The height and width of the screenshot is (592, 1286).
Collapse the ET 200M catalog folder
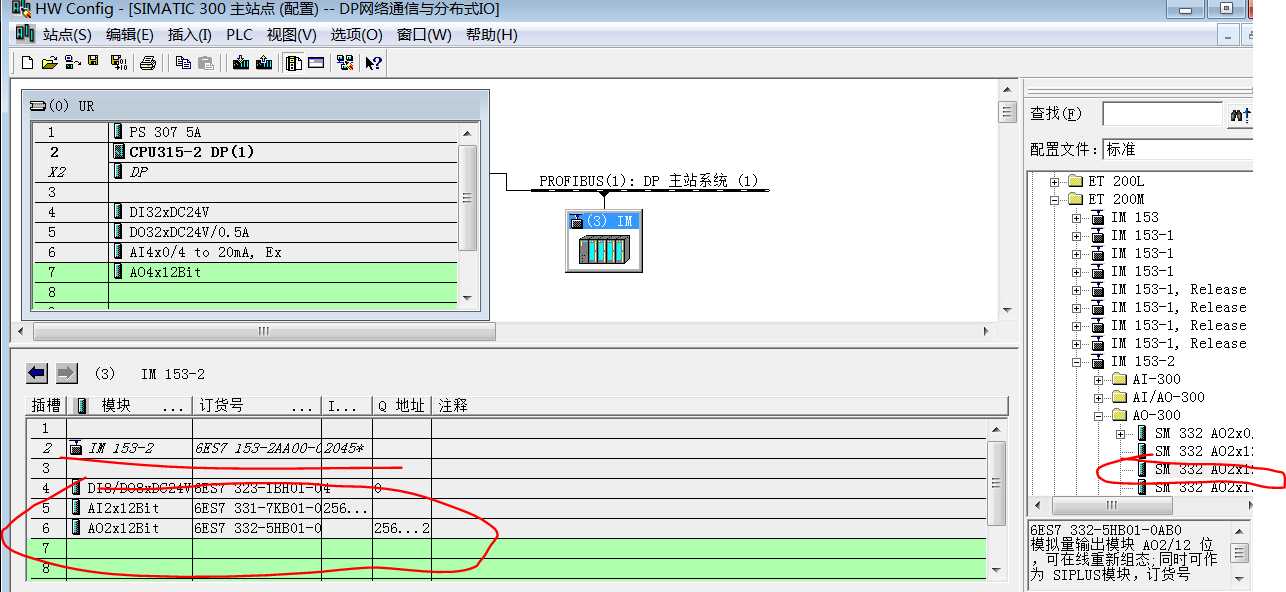point(1054,199)
